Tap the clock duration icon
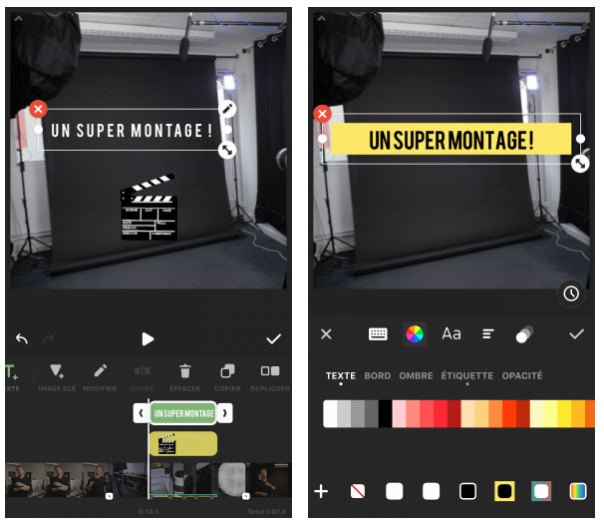The image size is (604, 525). tap(571, 294)
